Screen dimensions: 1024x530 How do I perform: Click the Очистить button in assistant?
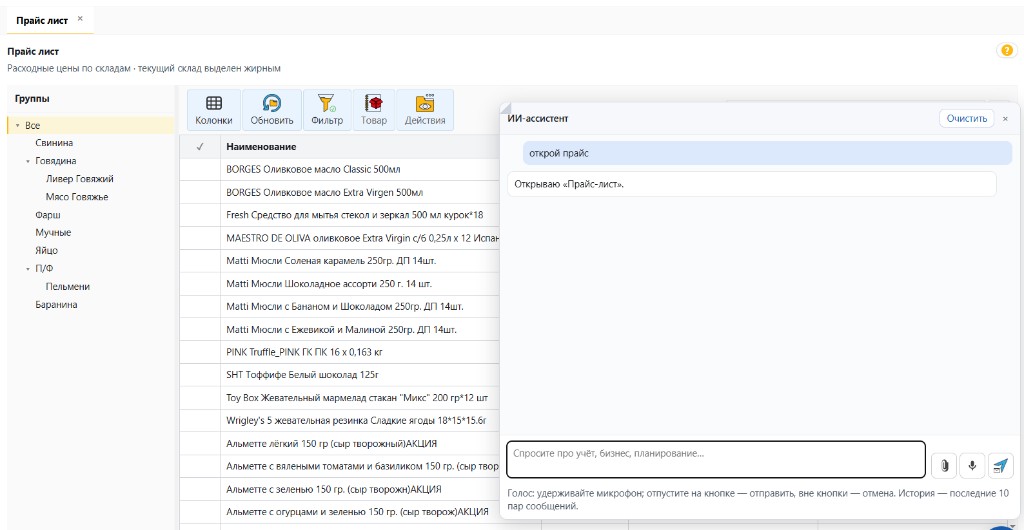coord(967,119)
